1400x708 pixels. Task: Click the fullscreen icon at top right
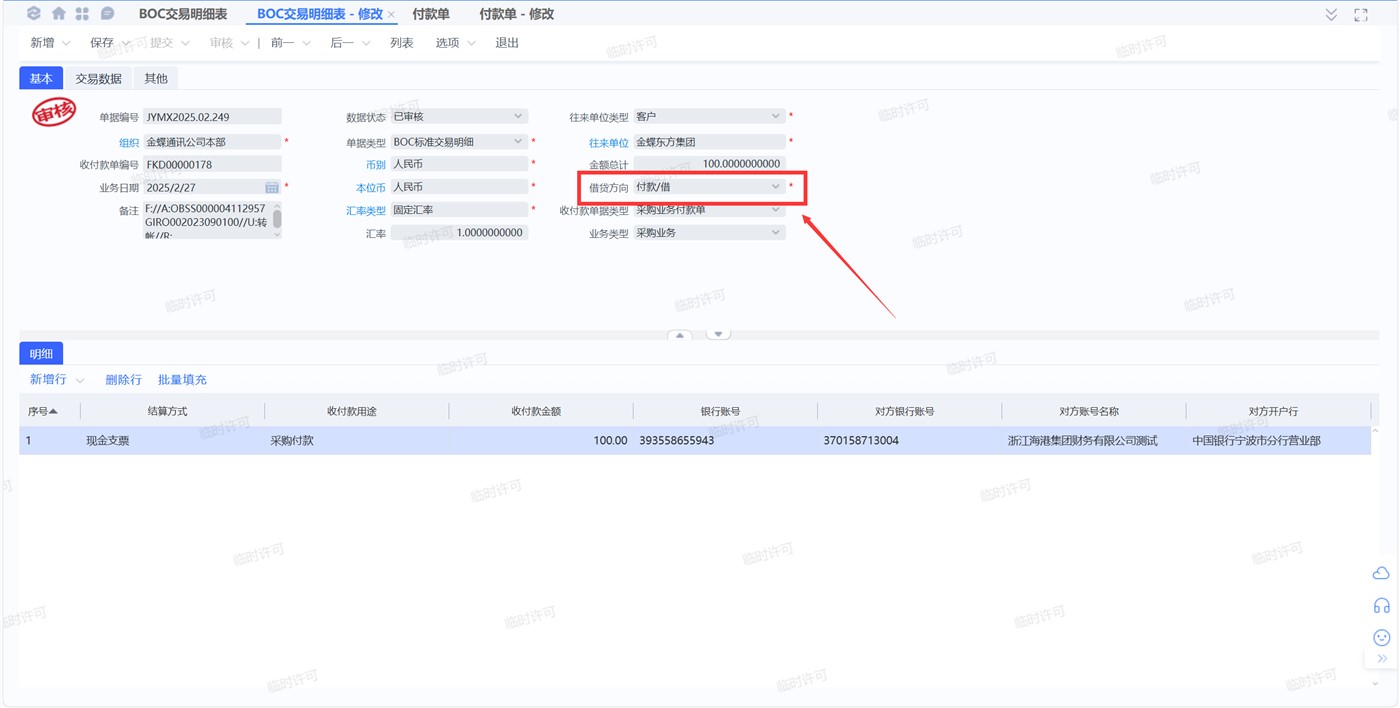click(1360, 14)
